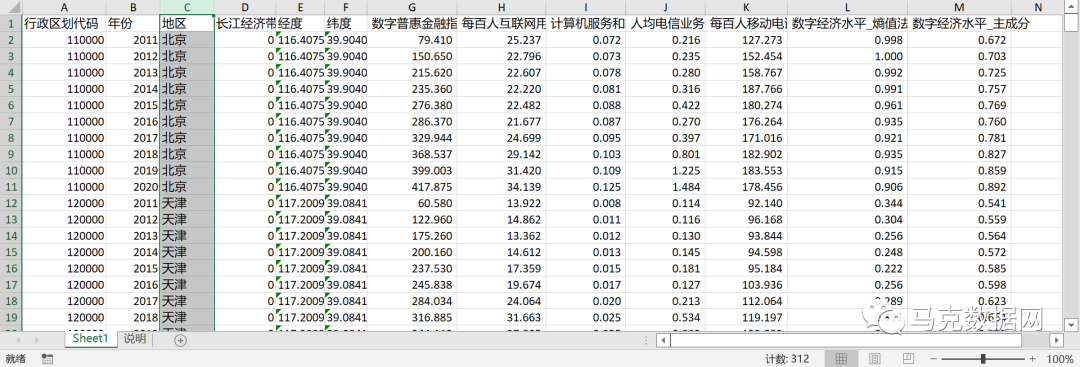1080x367 pixels.
Task: Click the tab bar split handle dots
Action: pyautogui.click(x=645, y=340)
